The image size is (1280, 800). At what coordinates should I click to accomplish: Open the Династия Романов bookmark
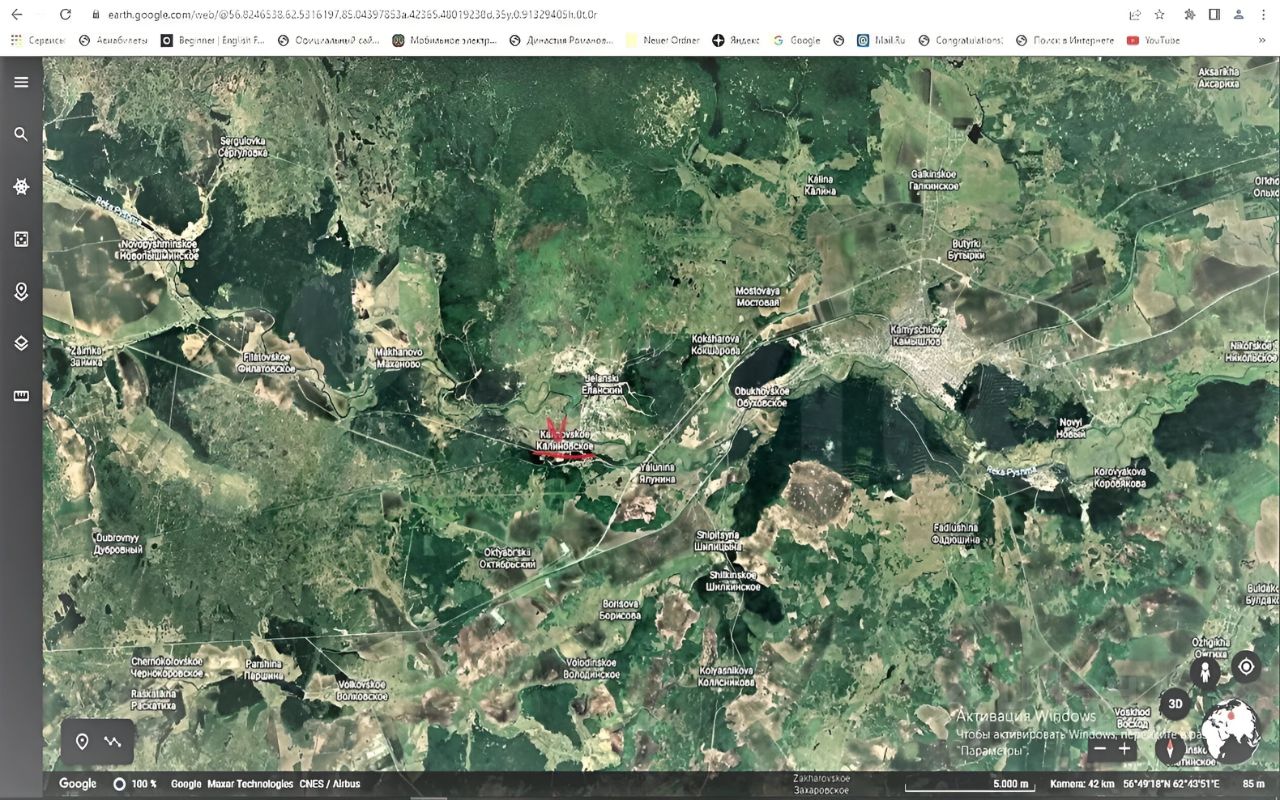pos(561,41)
